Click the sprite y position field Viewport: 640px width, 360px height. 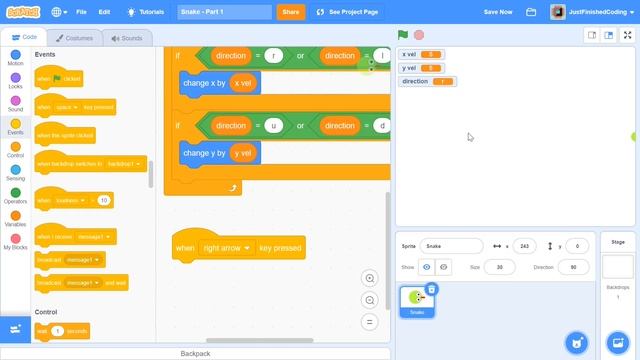pos(577,246)
